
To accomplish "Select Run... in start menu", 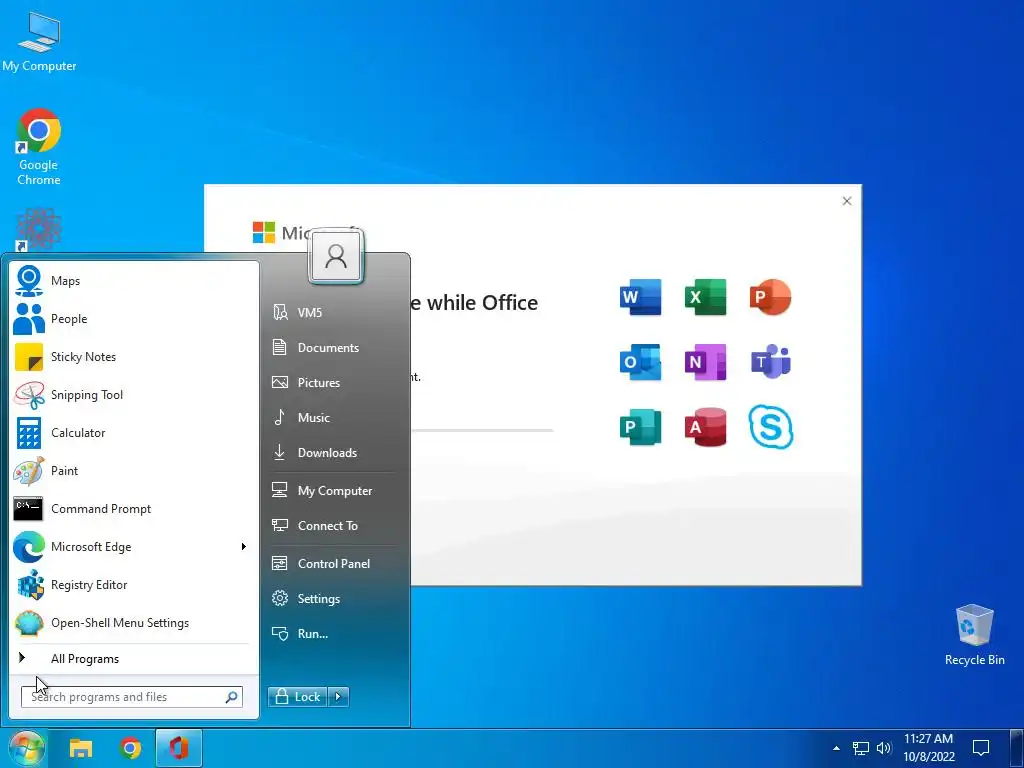I will click(x=333, y=633).
